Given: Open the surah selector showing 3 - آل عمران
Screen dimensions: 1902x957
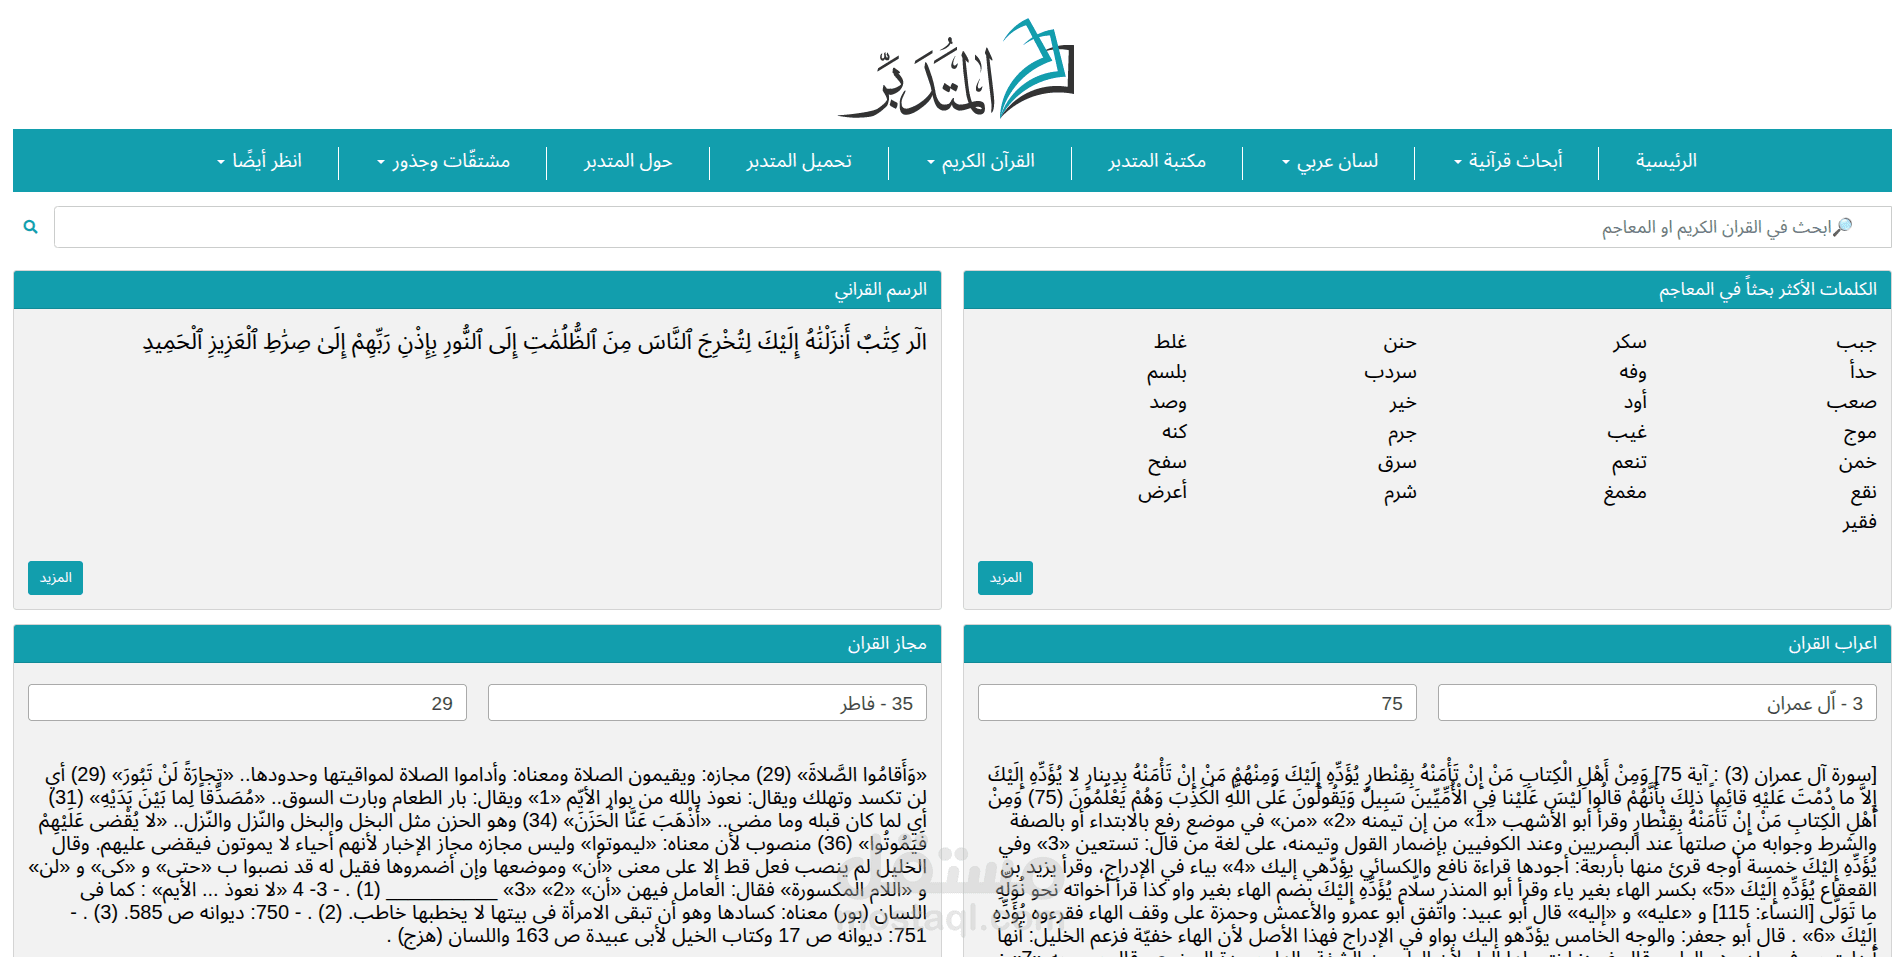Looking at the screenshot, I should [1657, 703].
